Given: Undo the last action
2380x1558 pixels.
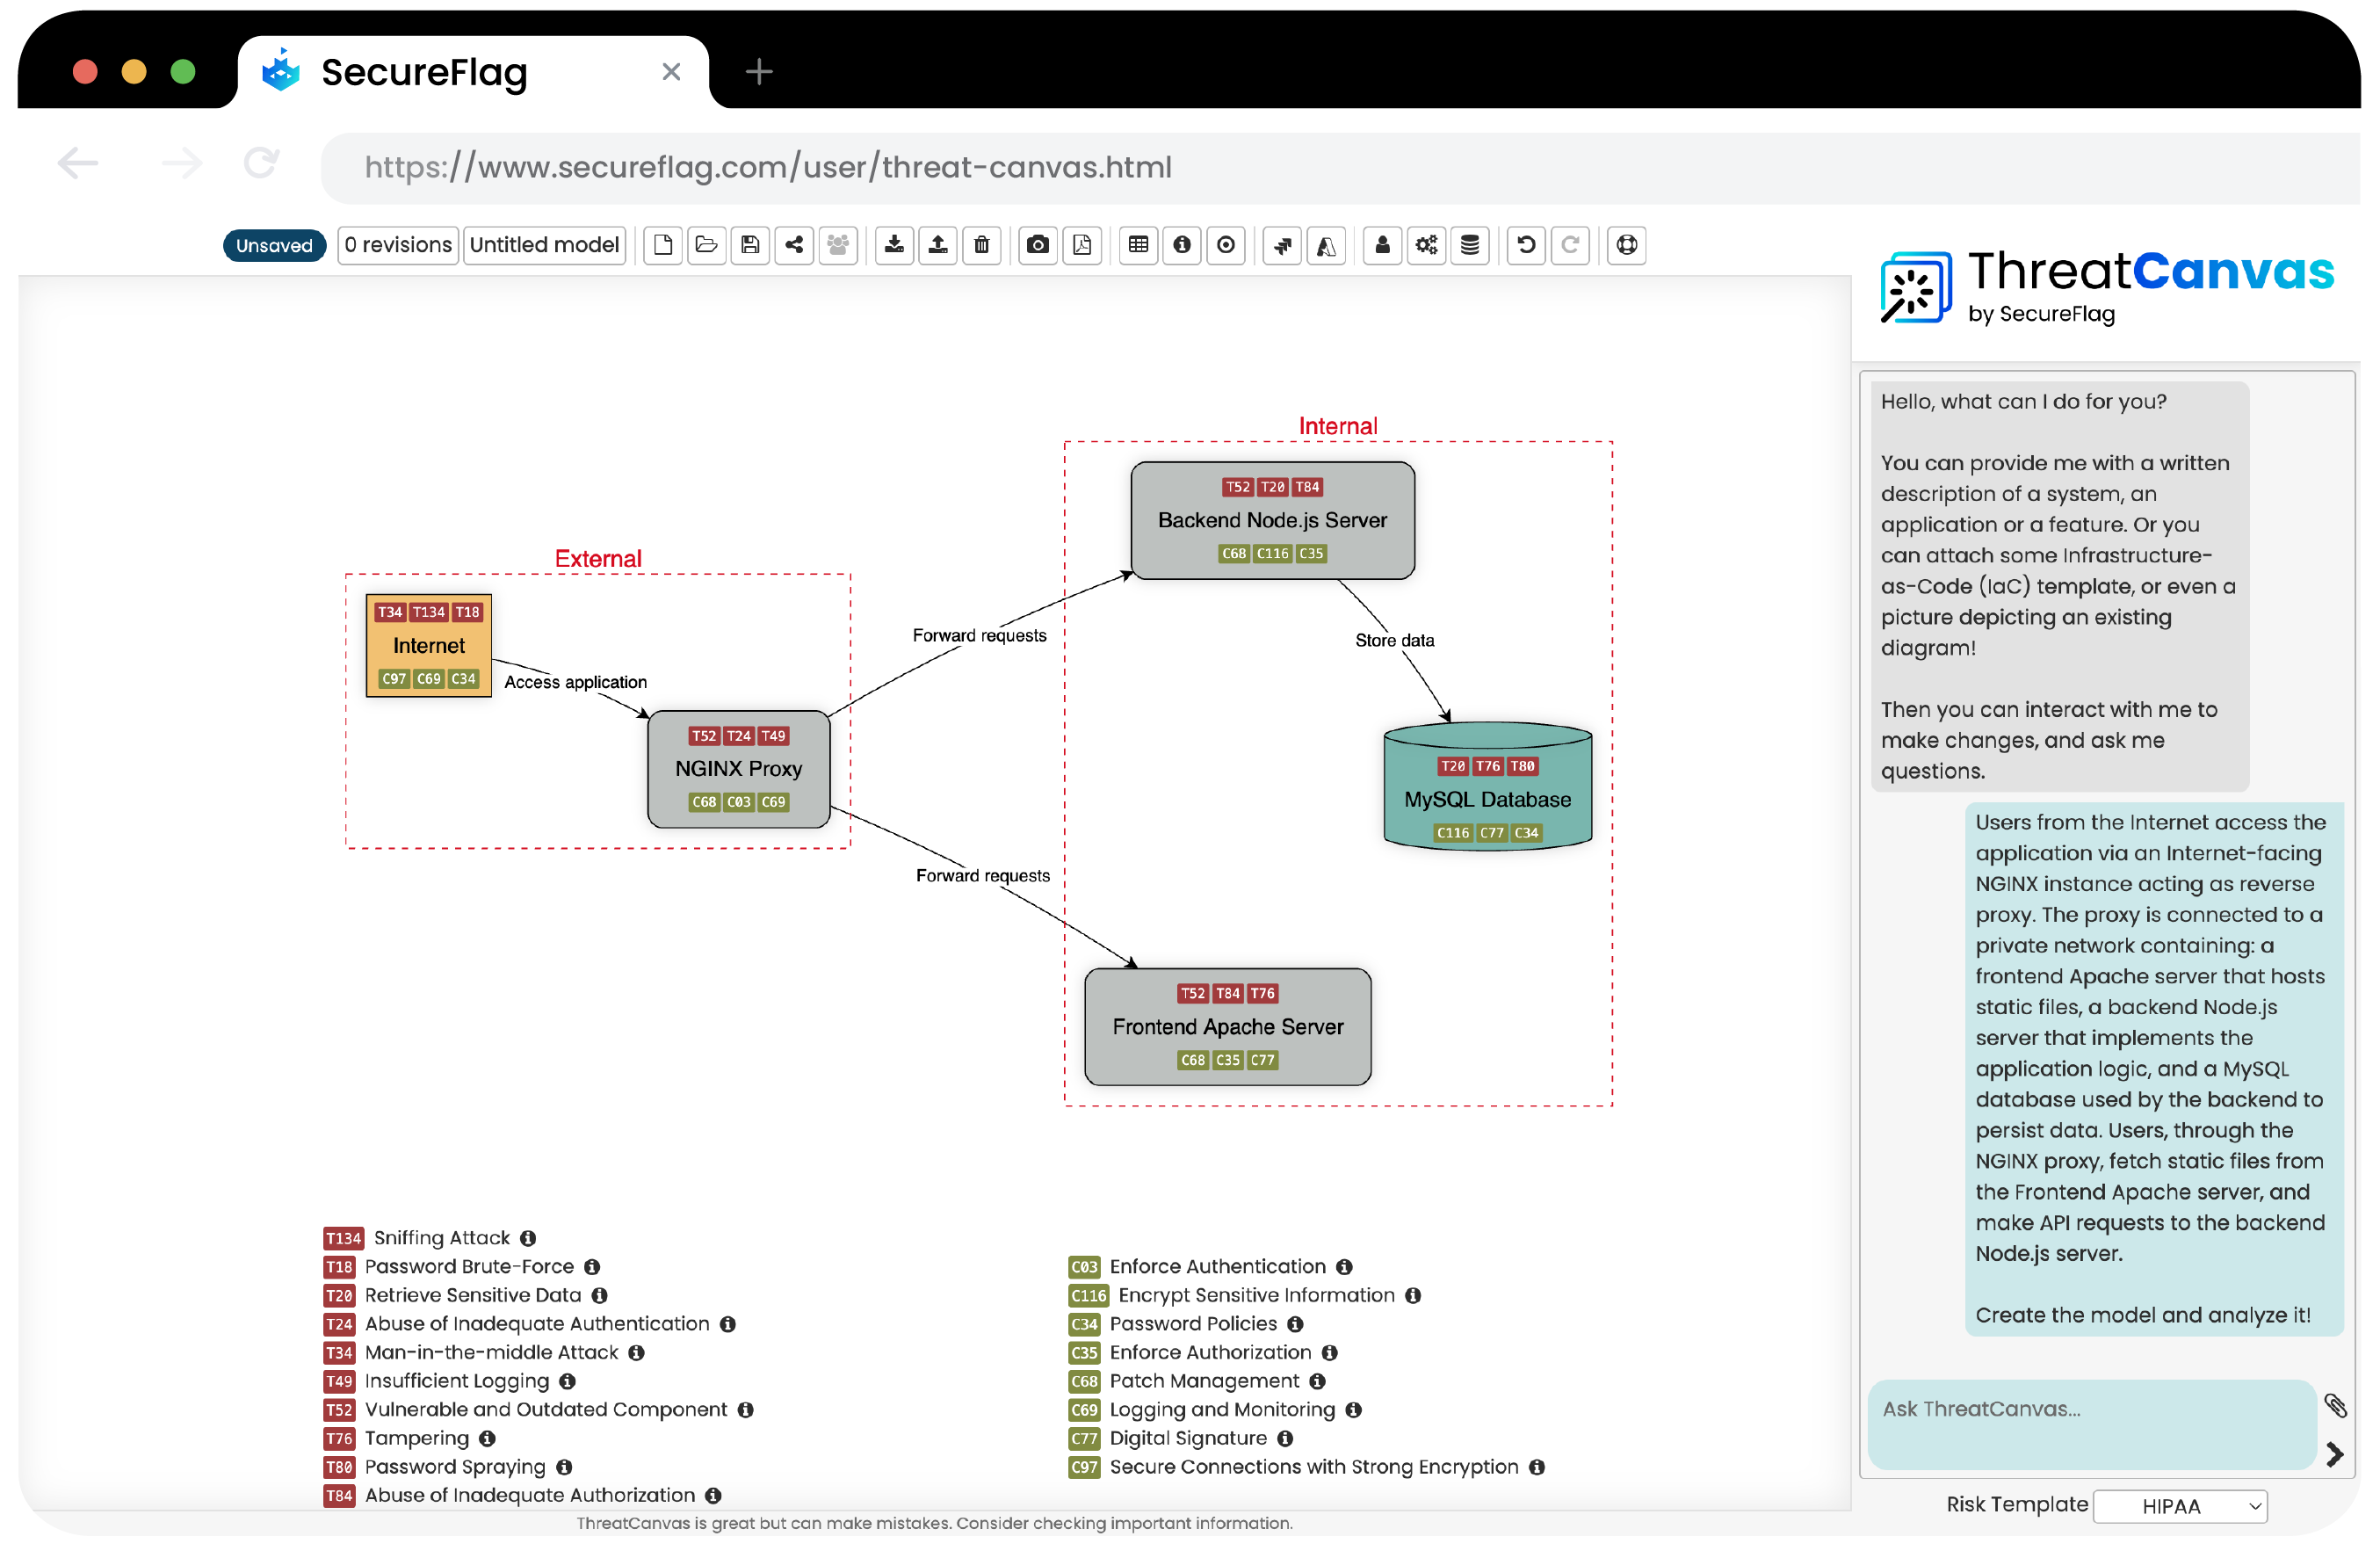Looking at the screenshot, I should click(1526, 245).
